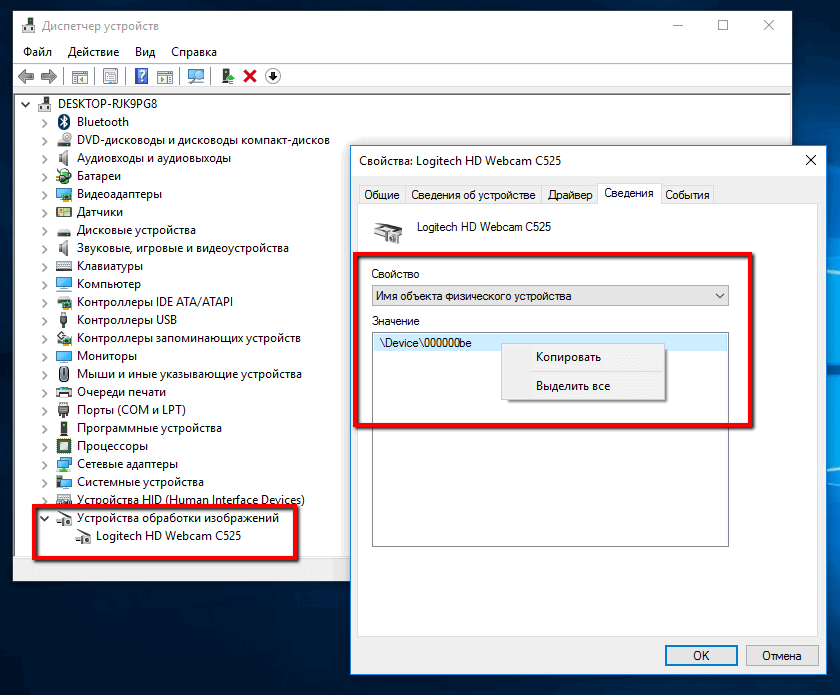The height and width of the screenshot is (695, 840).
Task: Click the Клавиатуры keyboard icon
Action: point(64,266)
